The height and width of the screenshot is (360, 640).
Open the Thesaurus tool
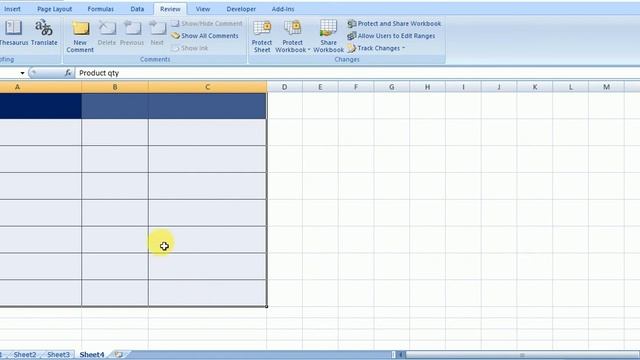coord(13,33)
